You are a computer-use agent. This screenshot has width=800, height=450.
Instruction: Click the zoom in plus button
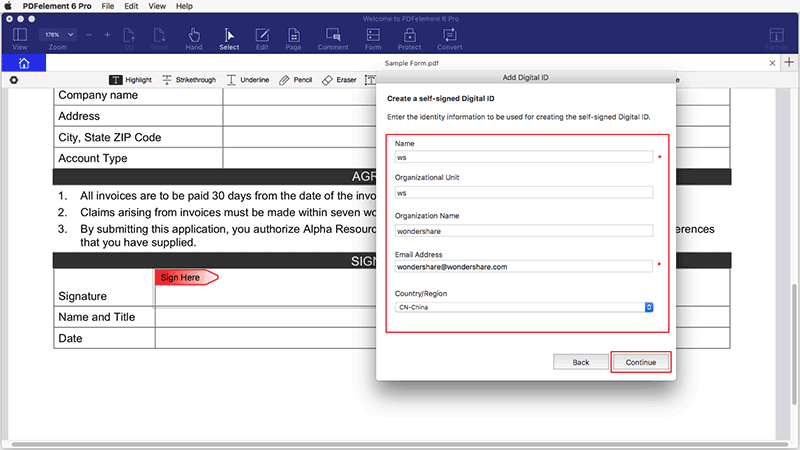(x=107, y=35)
